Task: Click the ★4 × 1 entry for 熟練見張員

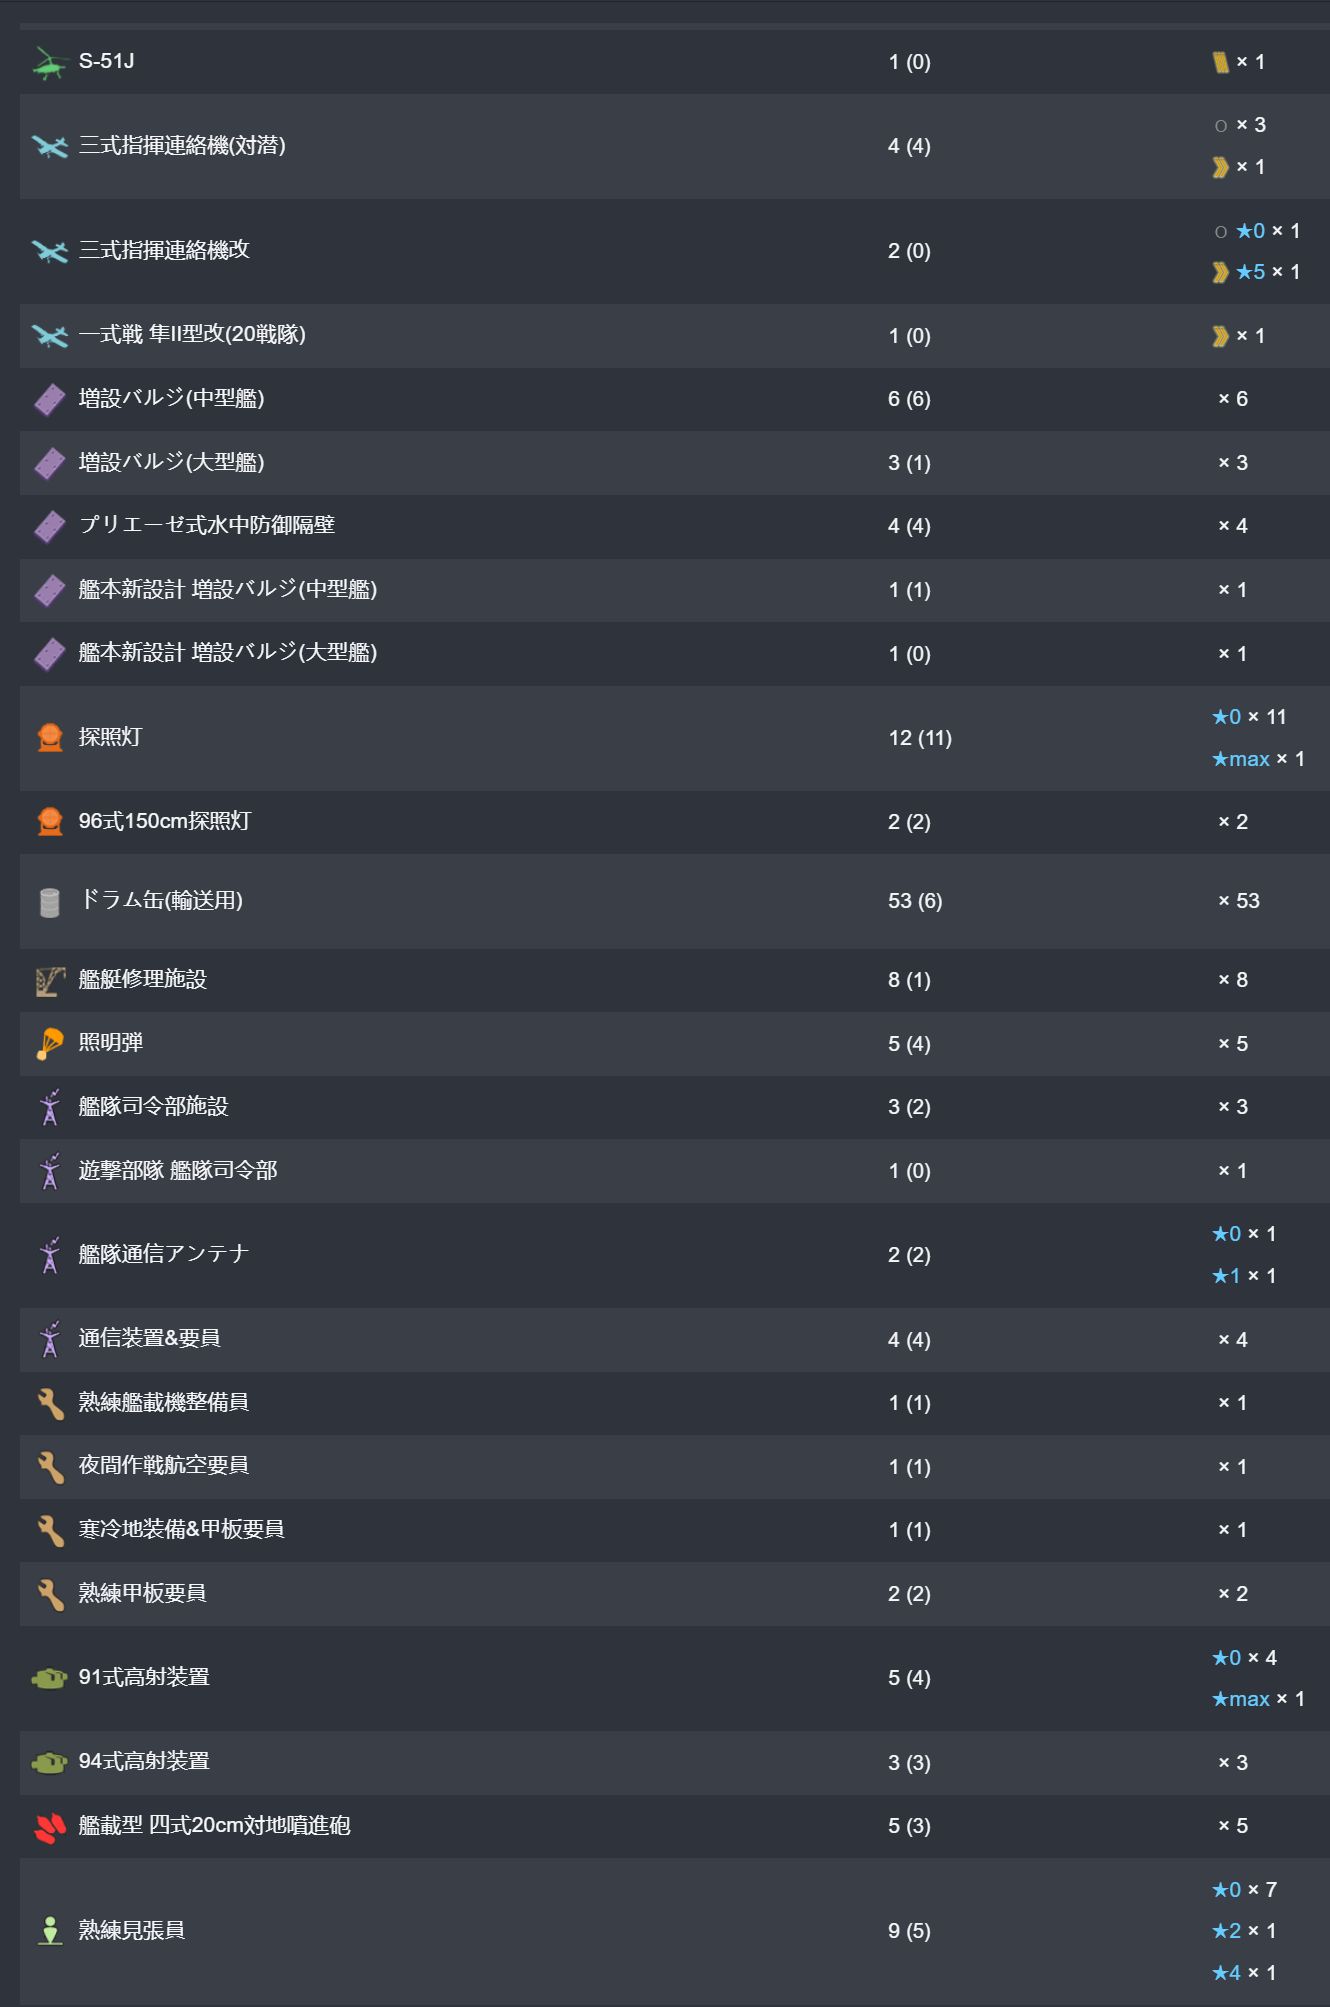Action: [x=1244, y=1973]
